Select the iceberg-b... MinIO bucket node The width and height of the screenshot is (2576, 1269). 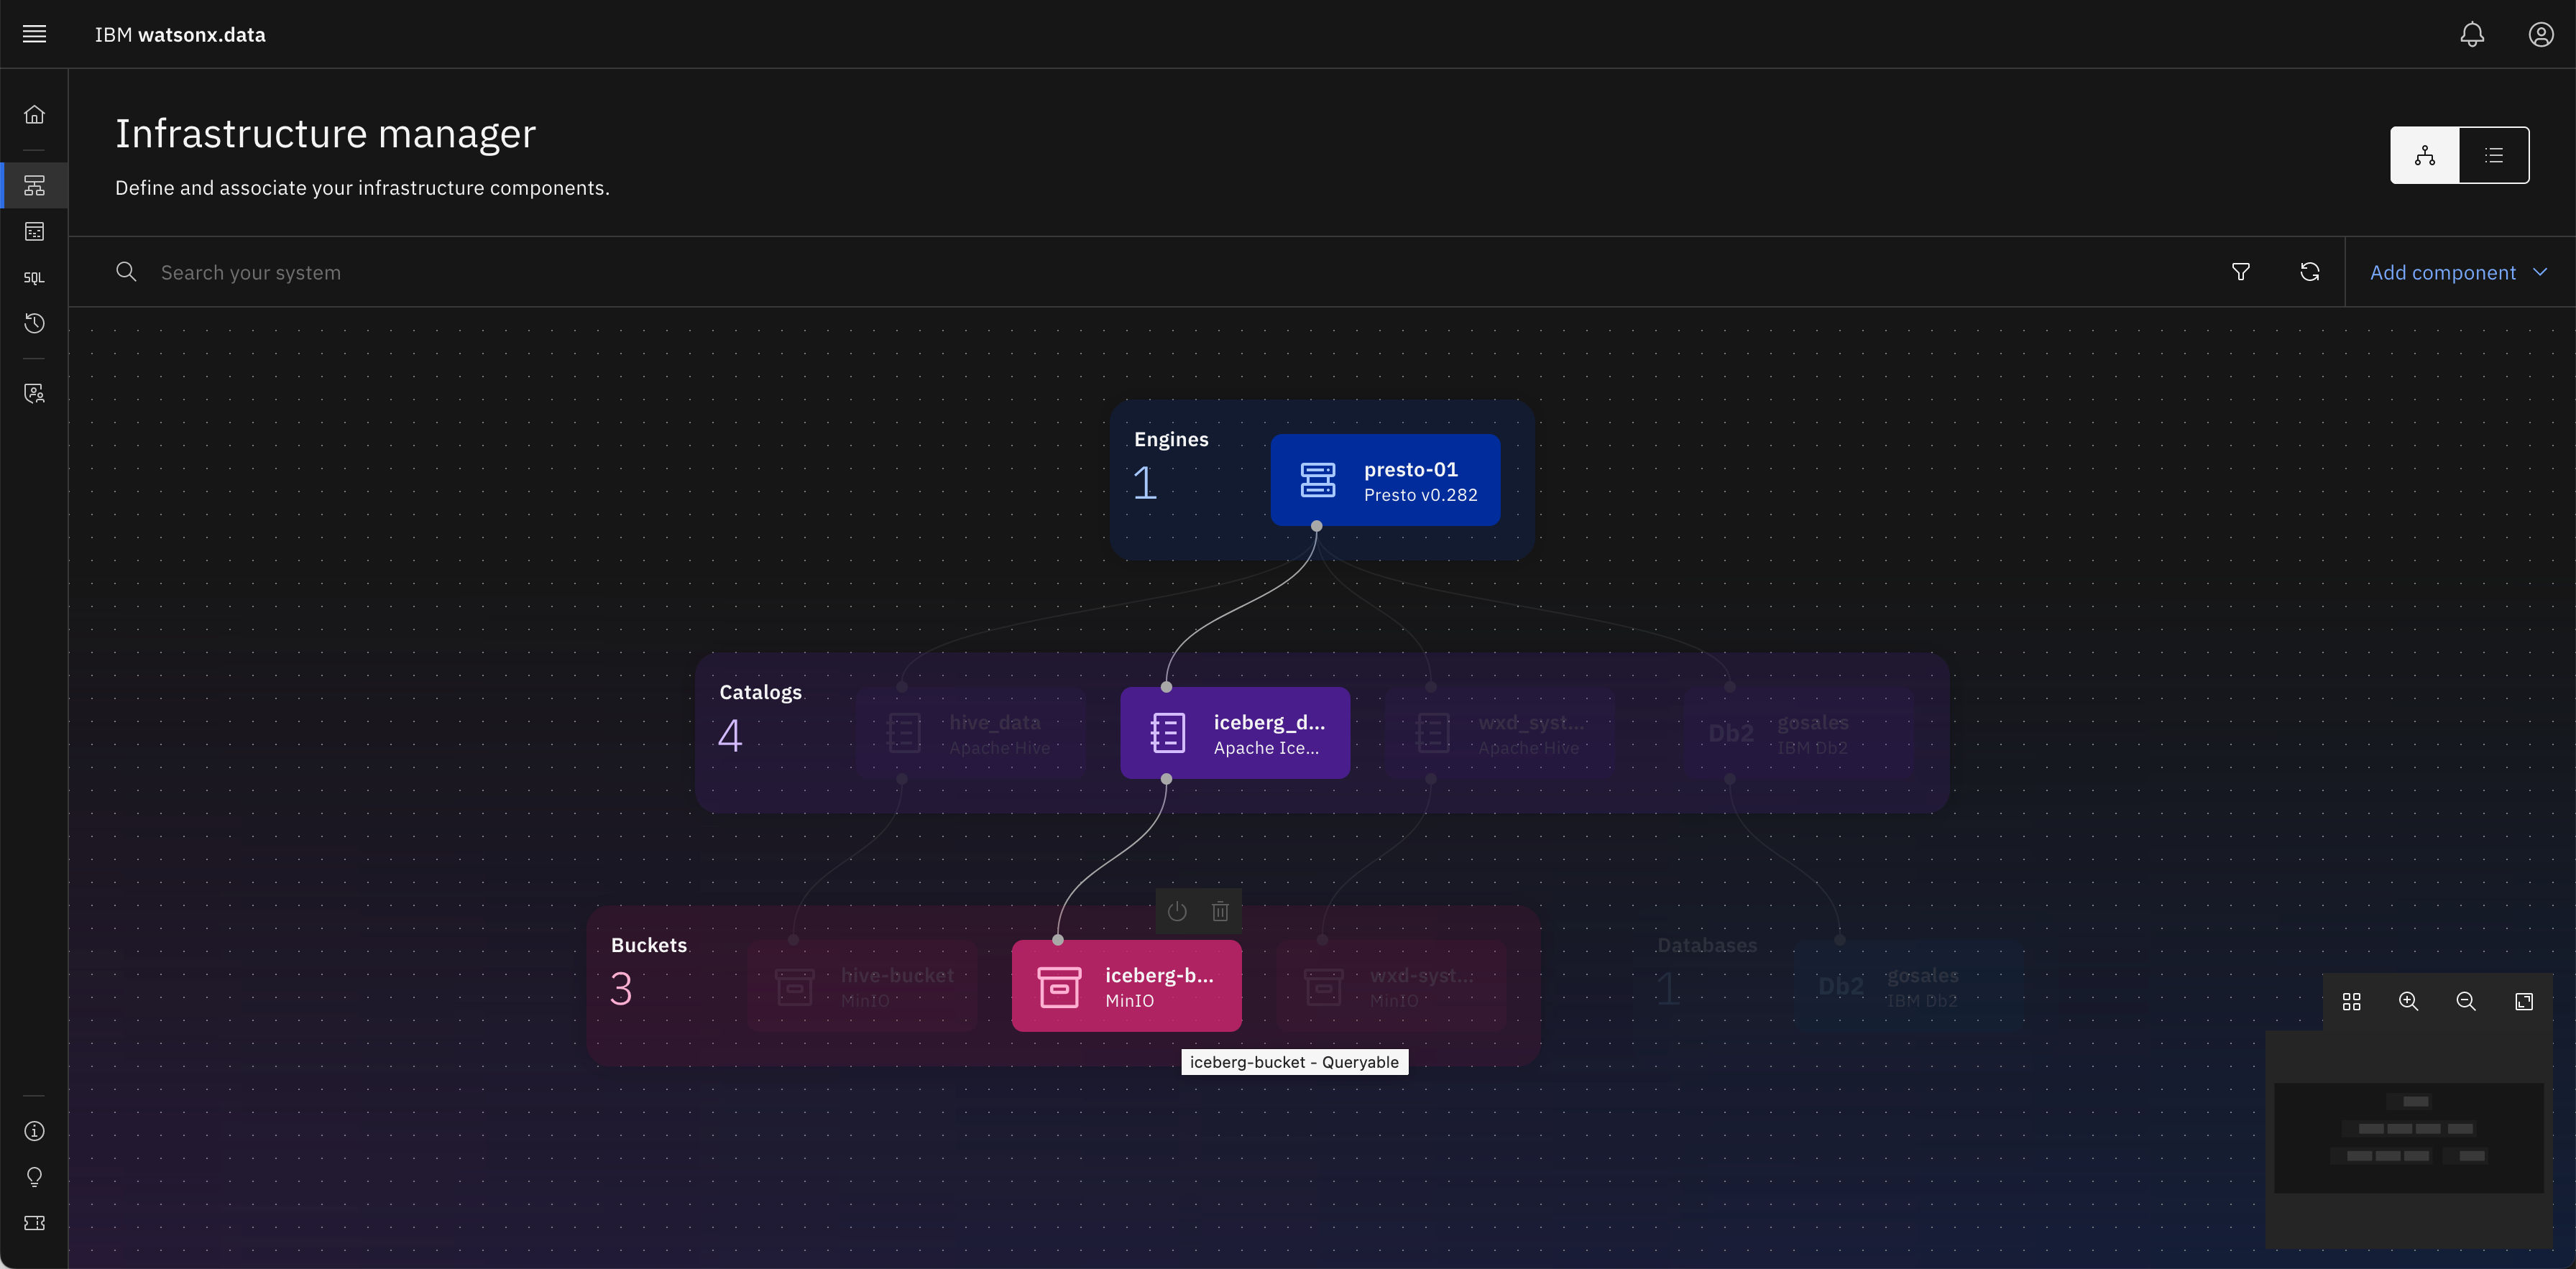pos(1127,986)
